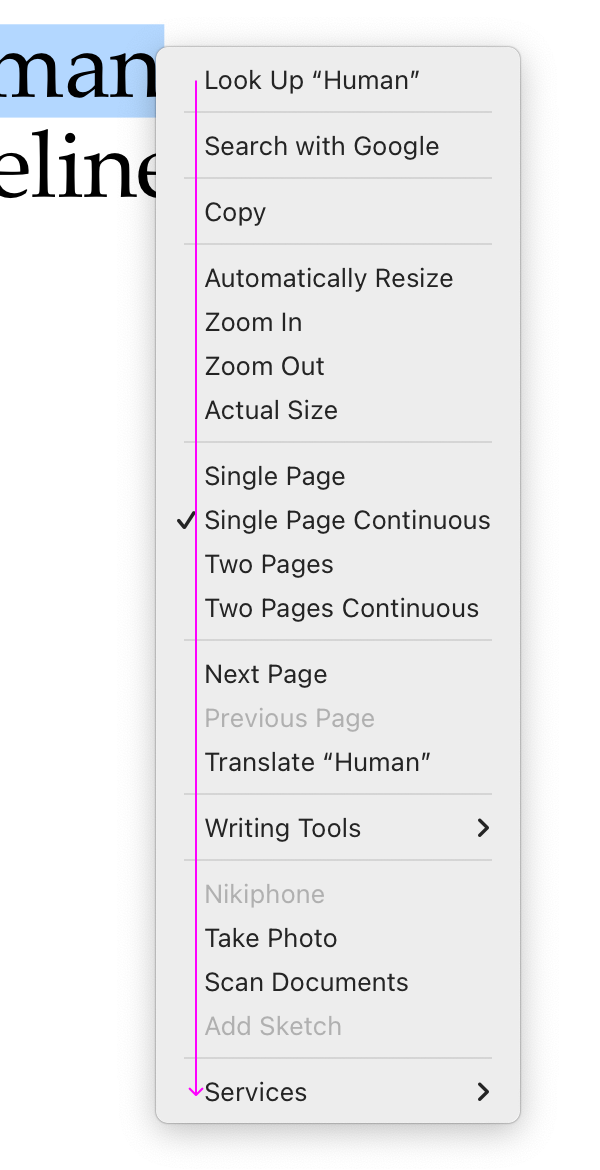Switch to Two Pages view

(x=269, y=565)
